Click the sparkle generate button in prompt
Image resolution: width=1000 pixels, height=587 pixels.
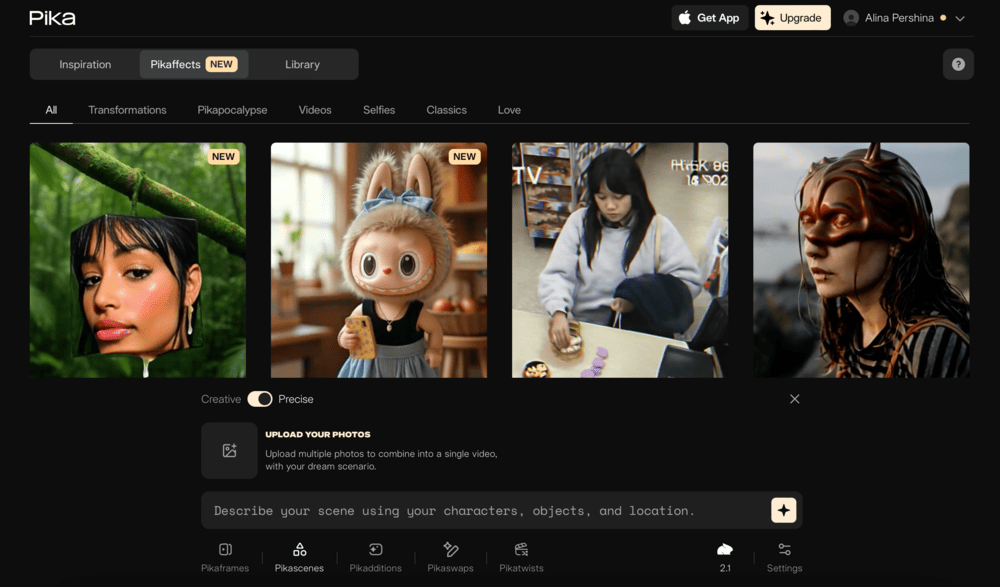(783, 510)
